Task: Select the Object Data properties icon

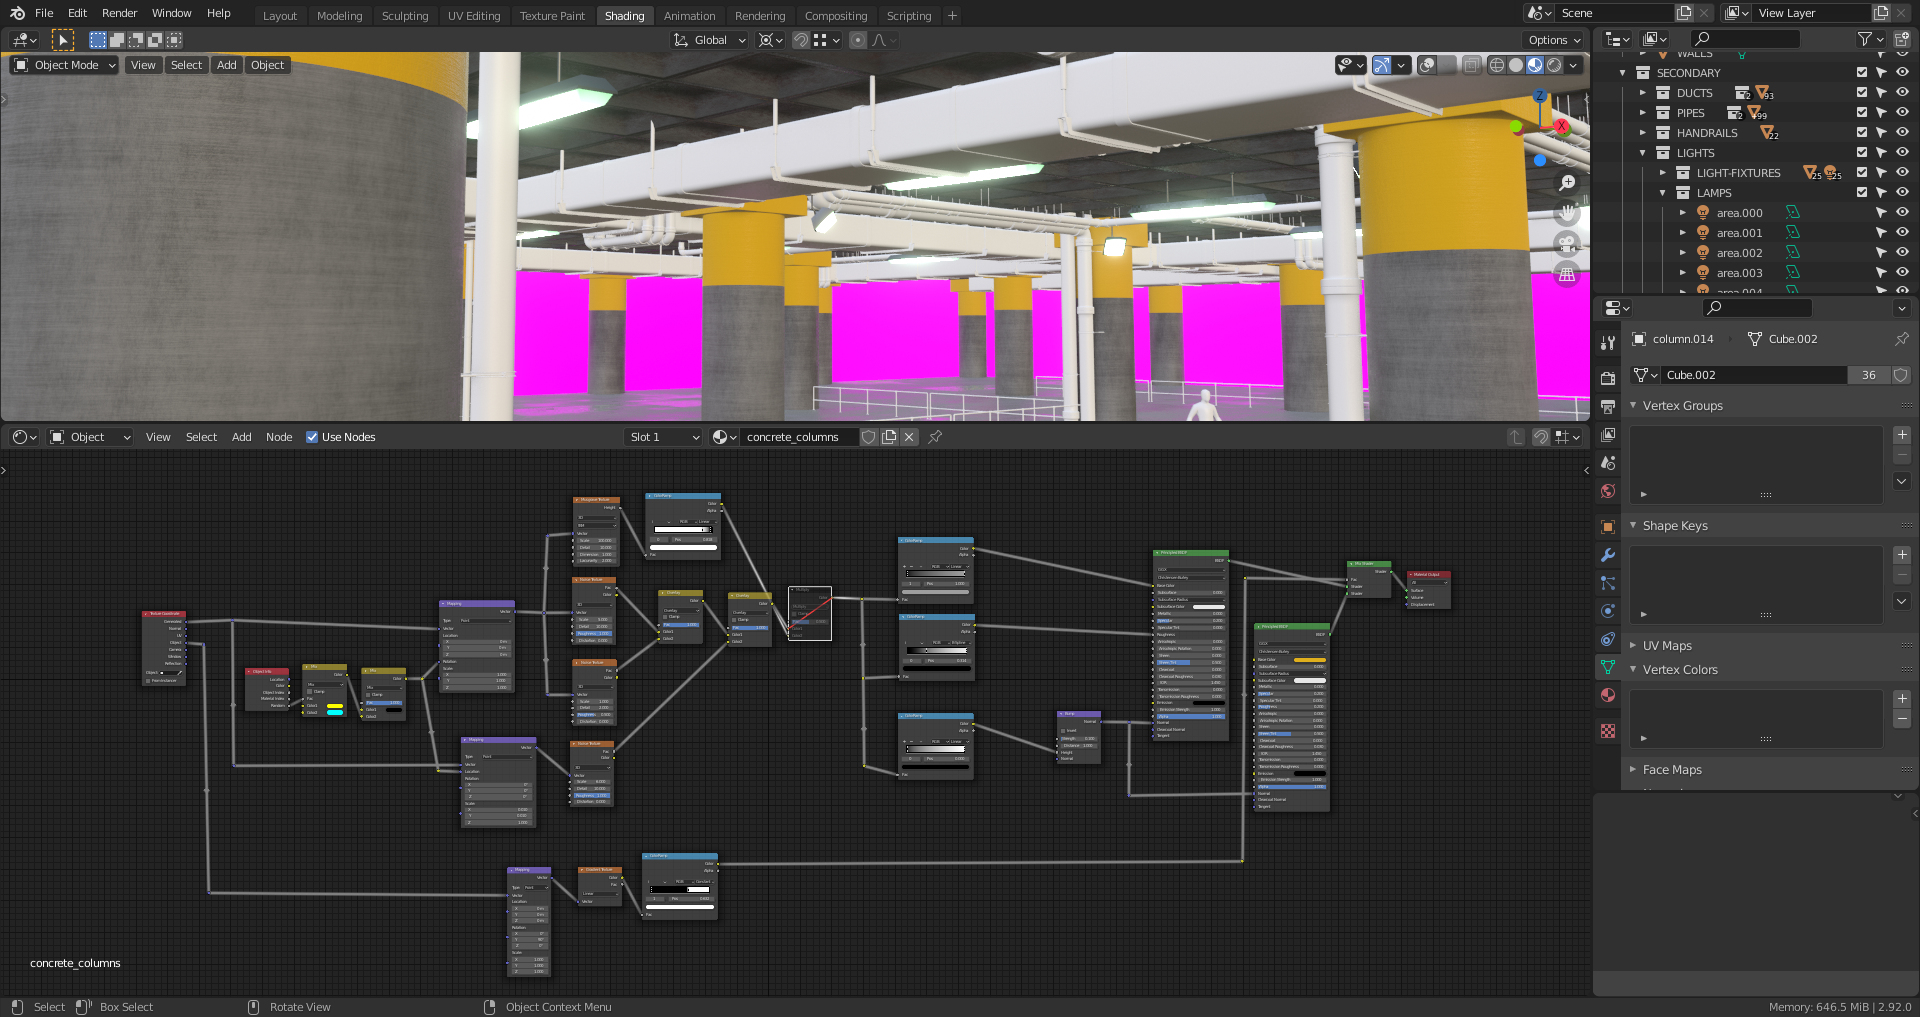Action: 1608,667
